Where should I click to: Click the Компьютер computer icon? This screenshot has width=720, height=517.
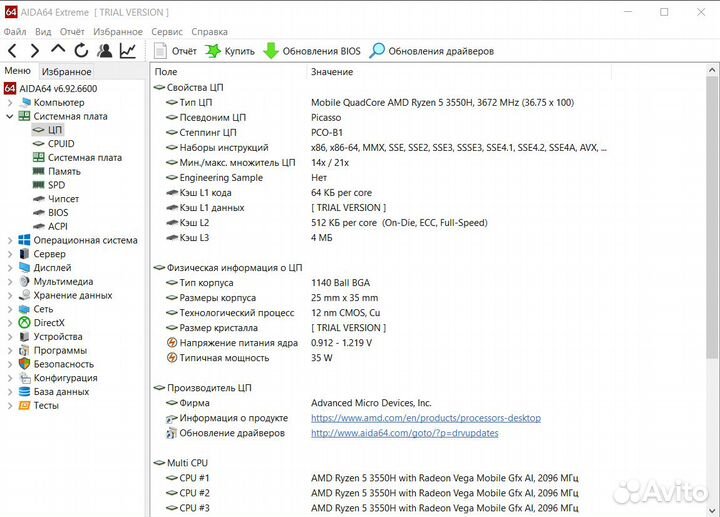(25, 102)
